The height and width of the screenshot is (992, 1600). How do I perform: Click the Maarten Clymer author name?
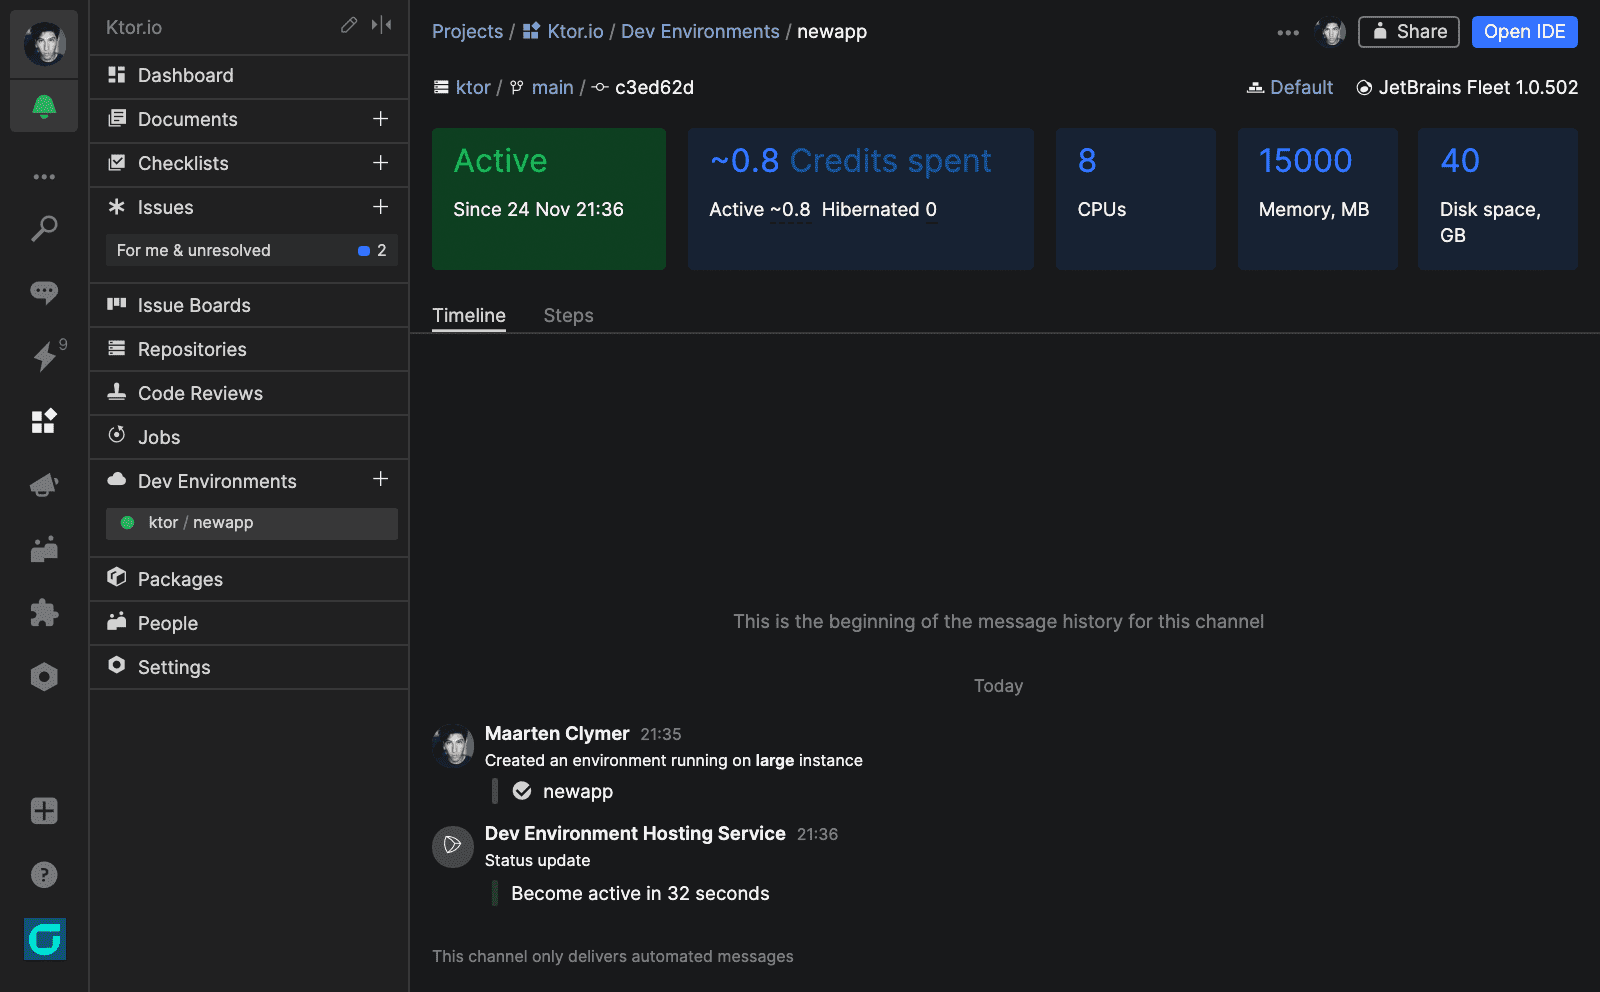pyautogui.click(x=557, y=734)
